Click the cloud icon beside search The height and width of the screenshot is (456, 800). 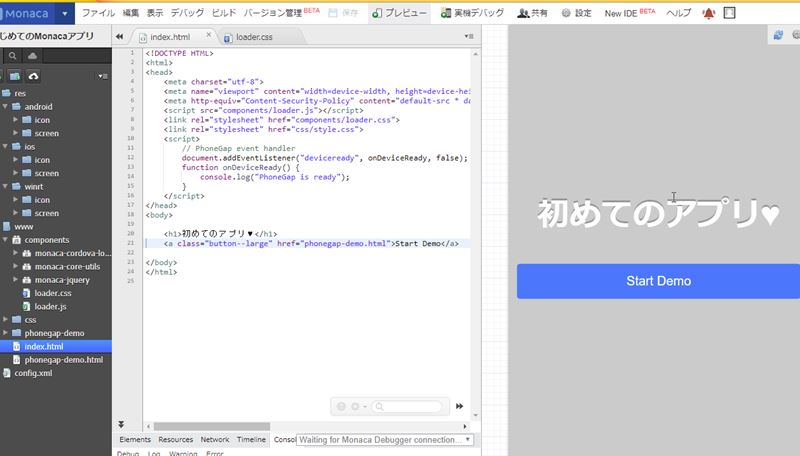(x=32, y=56)
